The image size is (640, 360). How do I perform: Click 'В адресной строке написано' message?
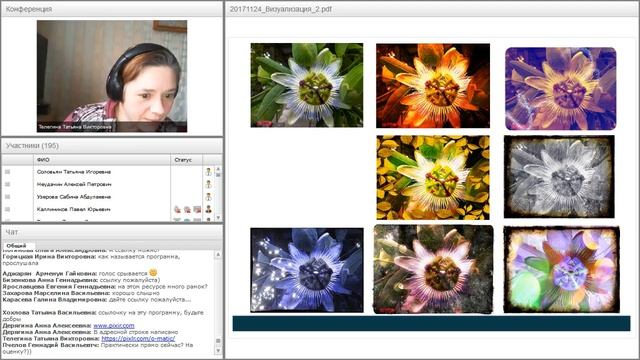(90, 332)
